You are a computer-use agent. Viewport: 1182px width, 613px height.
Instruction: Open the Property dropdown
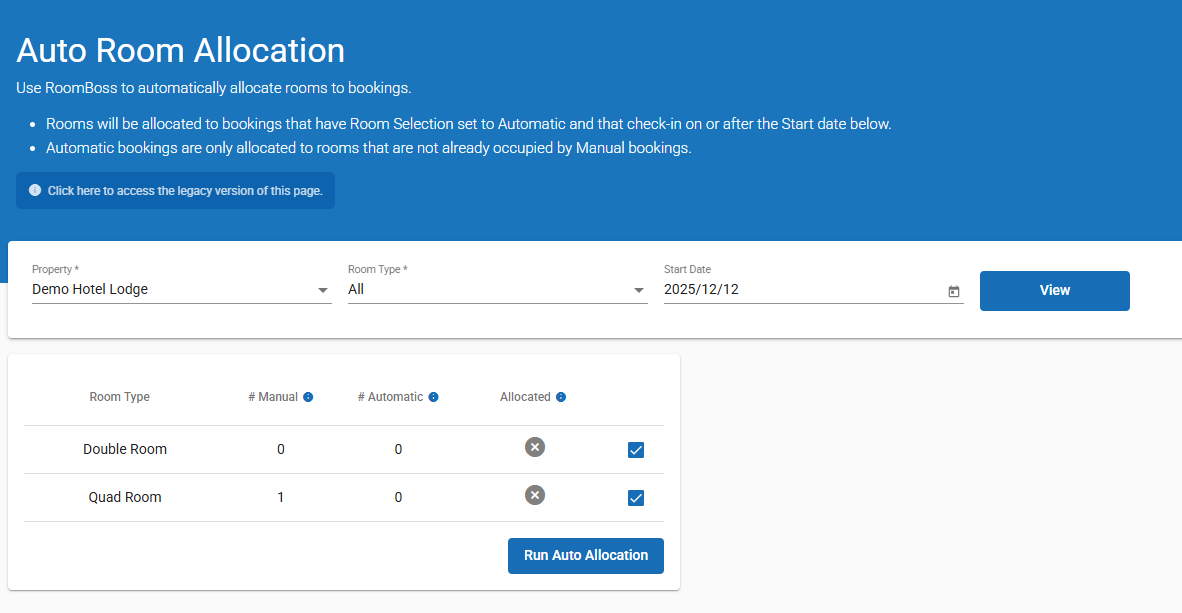coord(322,290)
